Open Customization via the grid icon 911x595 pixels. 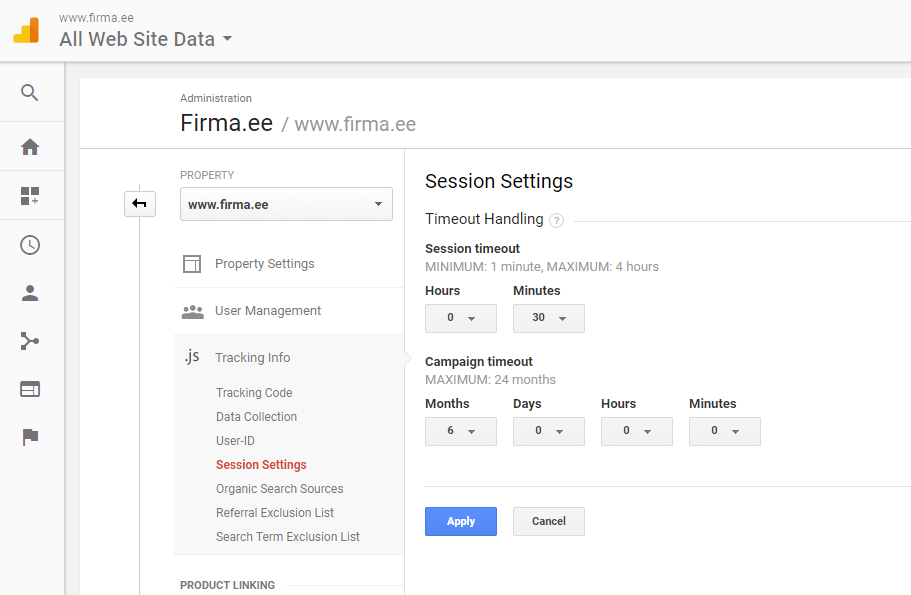tap(30, 195)
